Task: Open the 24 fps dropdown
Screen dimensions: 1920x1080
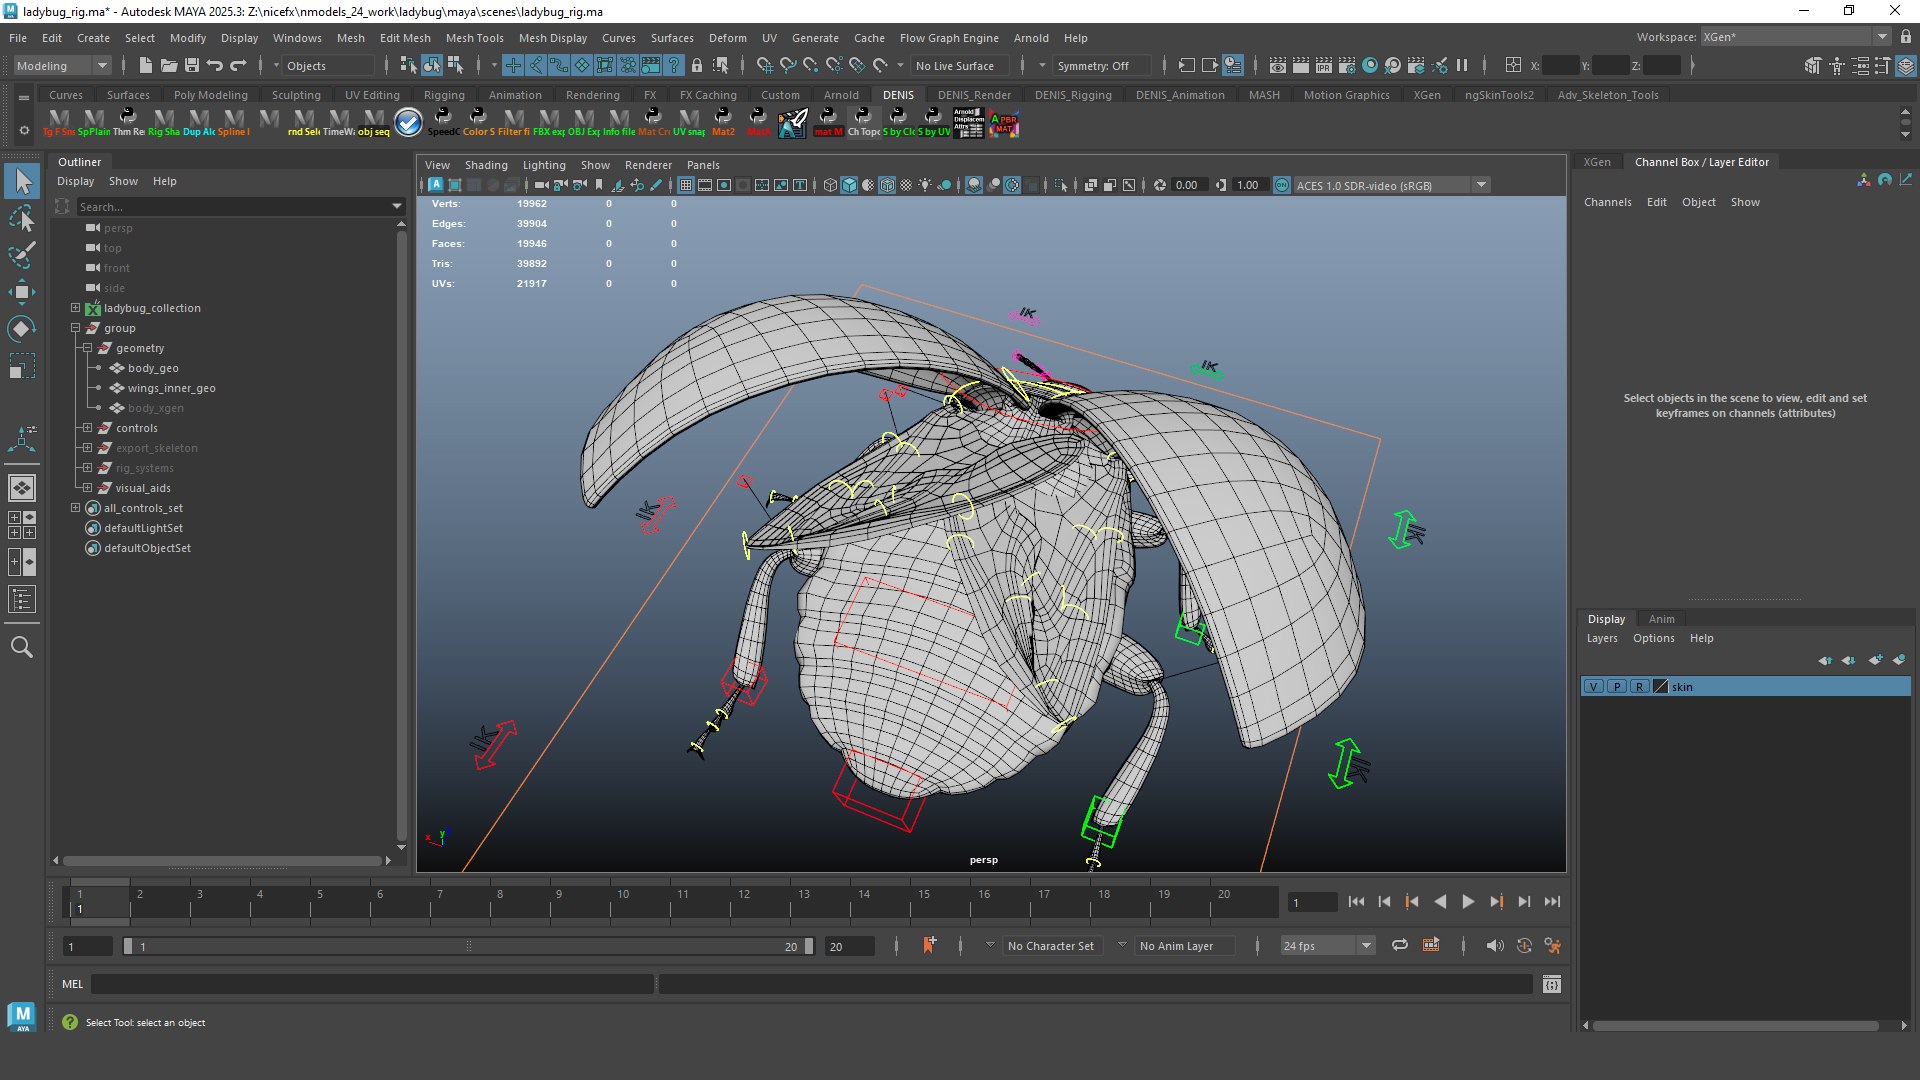Action: click(1328, 946)
